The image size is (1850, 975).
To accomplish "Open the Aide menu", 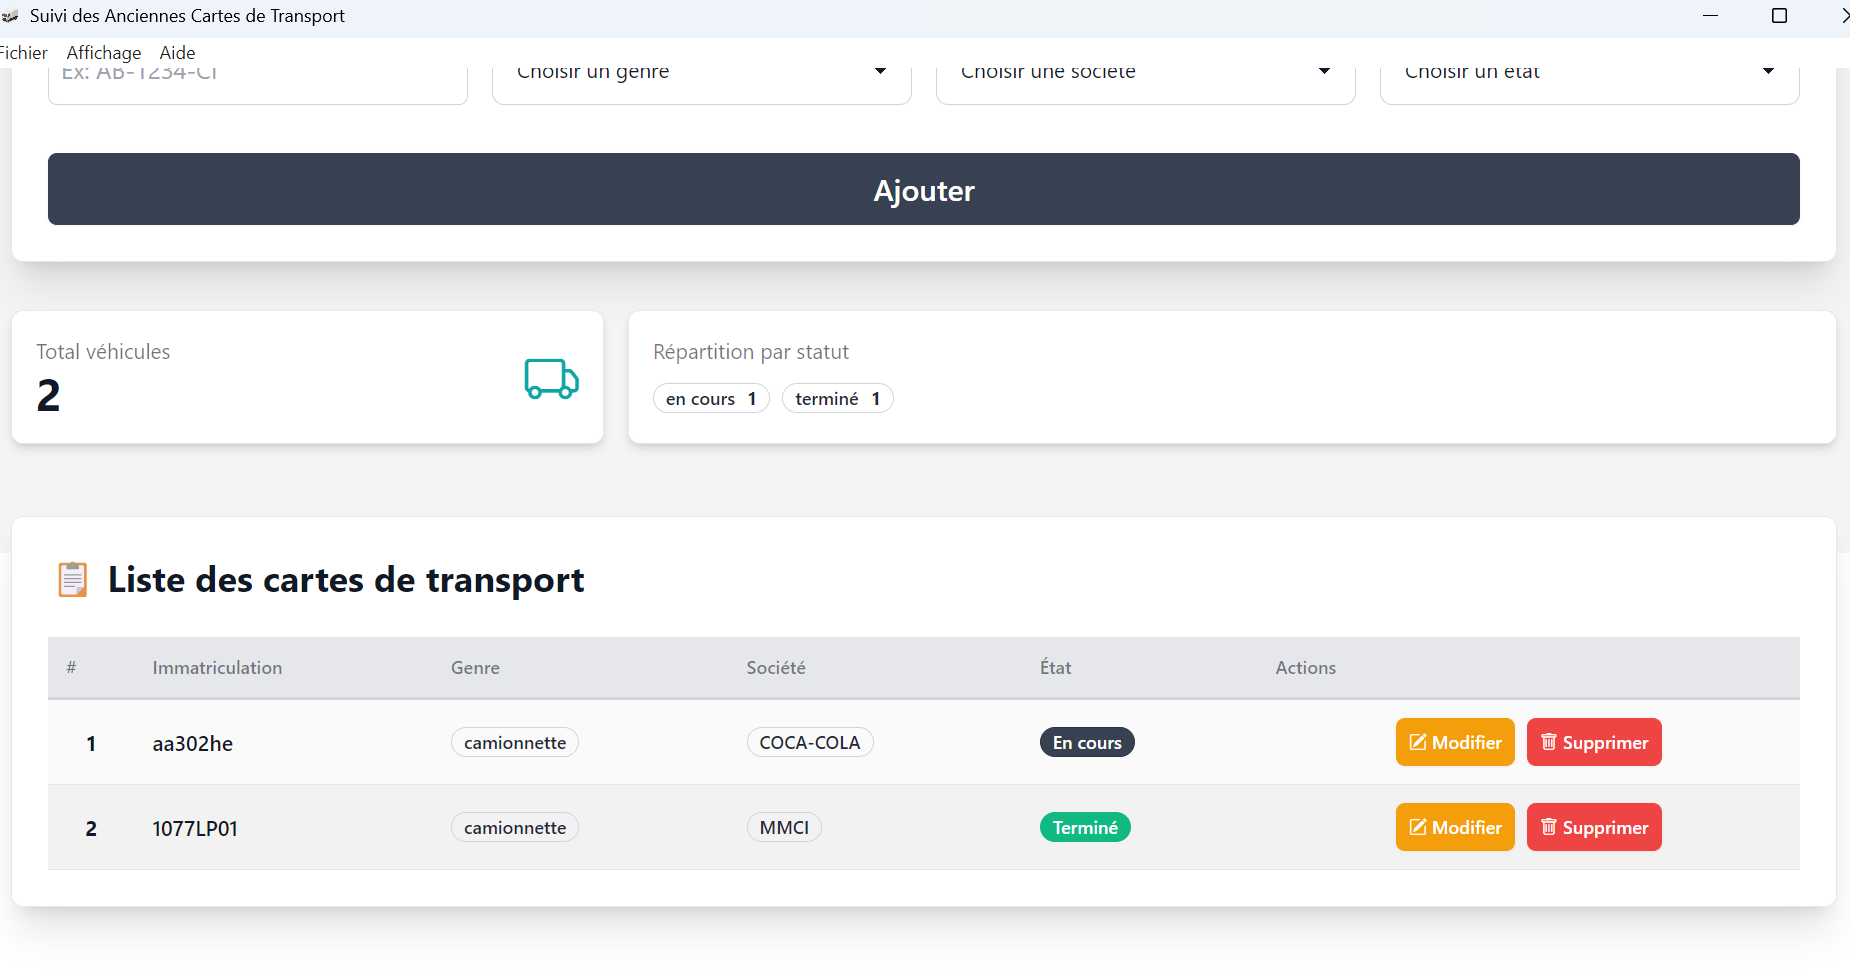I will click(x=177, y=53).
